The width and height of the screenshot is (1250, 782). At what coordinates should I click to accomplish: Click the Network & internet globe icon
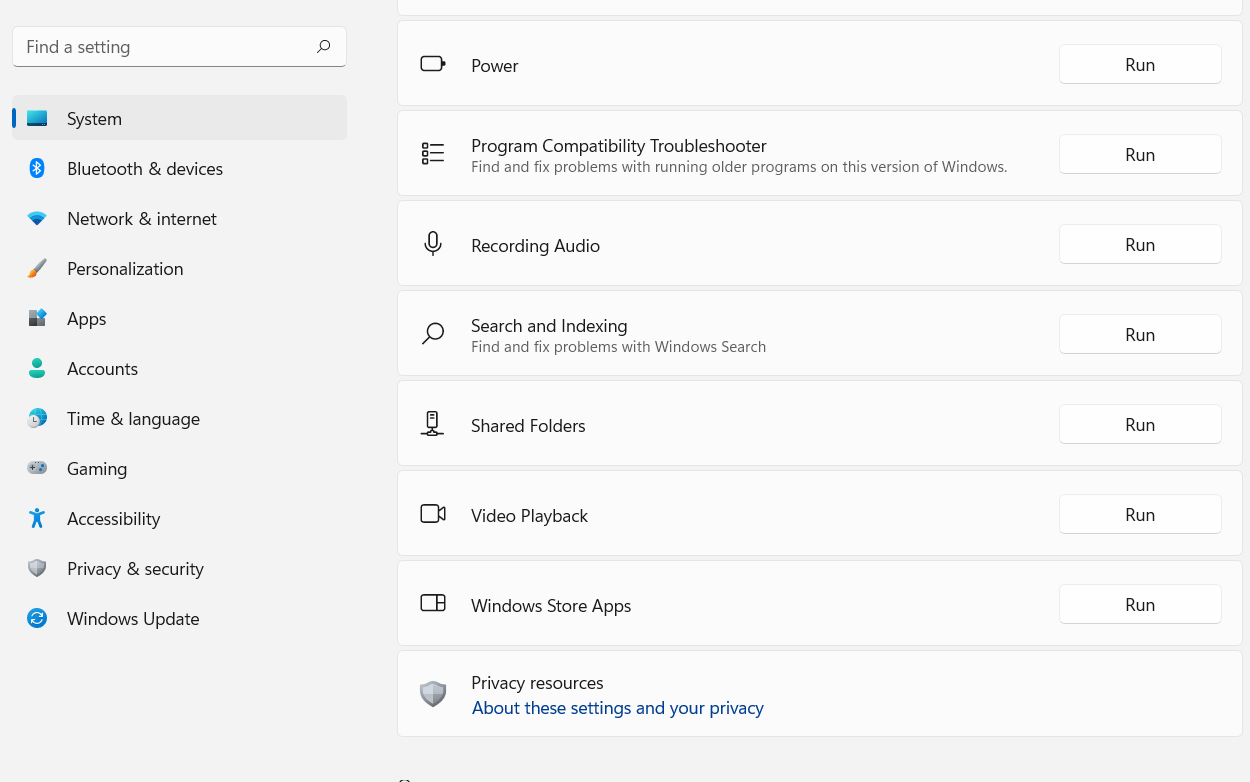[x=37, y=218]
